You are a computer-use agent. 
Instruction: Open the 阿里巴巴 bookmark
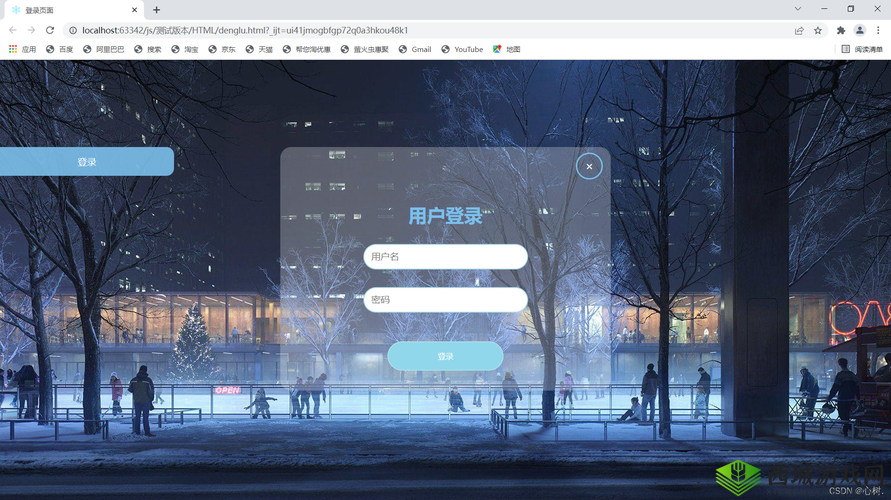pyautogui.click(x=103, y=49)
